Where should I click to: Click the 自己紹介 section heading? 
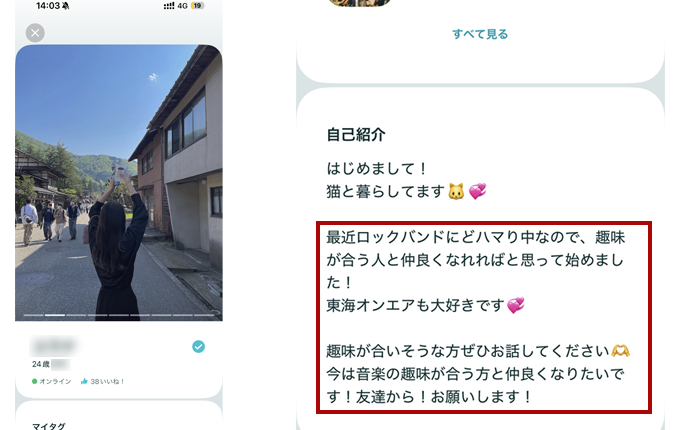(x=356, y=135)
